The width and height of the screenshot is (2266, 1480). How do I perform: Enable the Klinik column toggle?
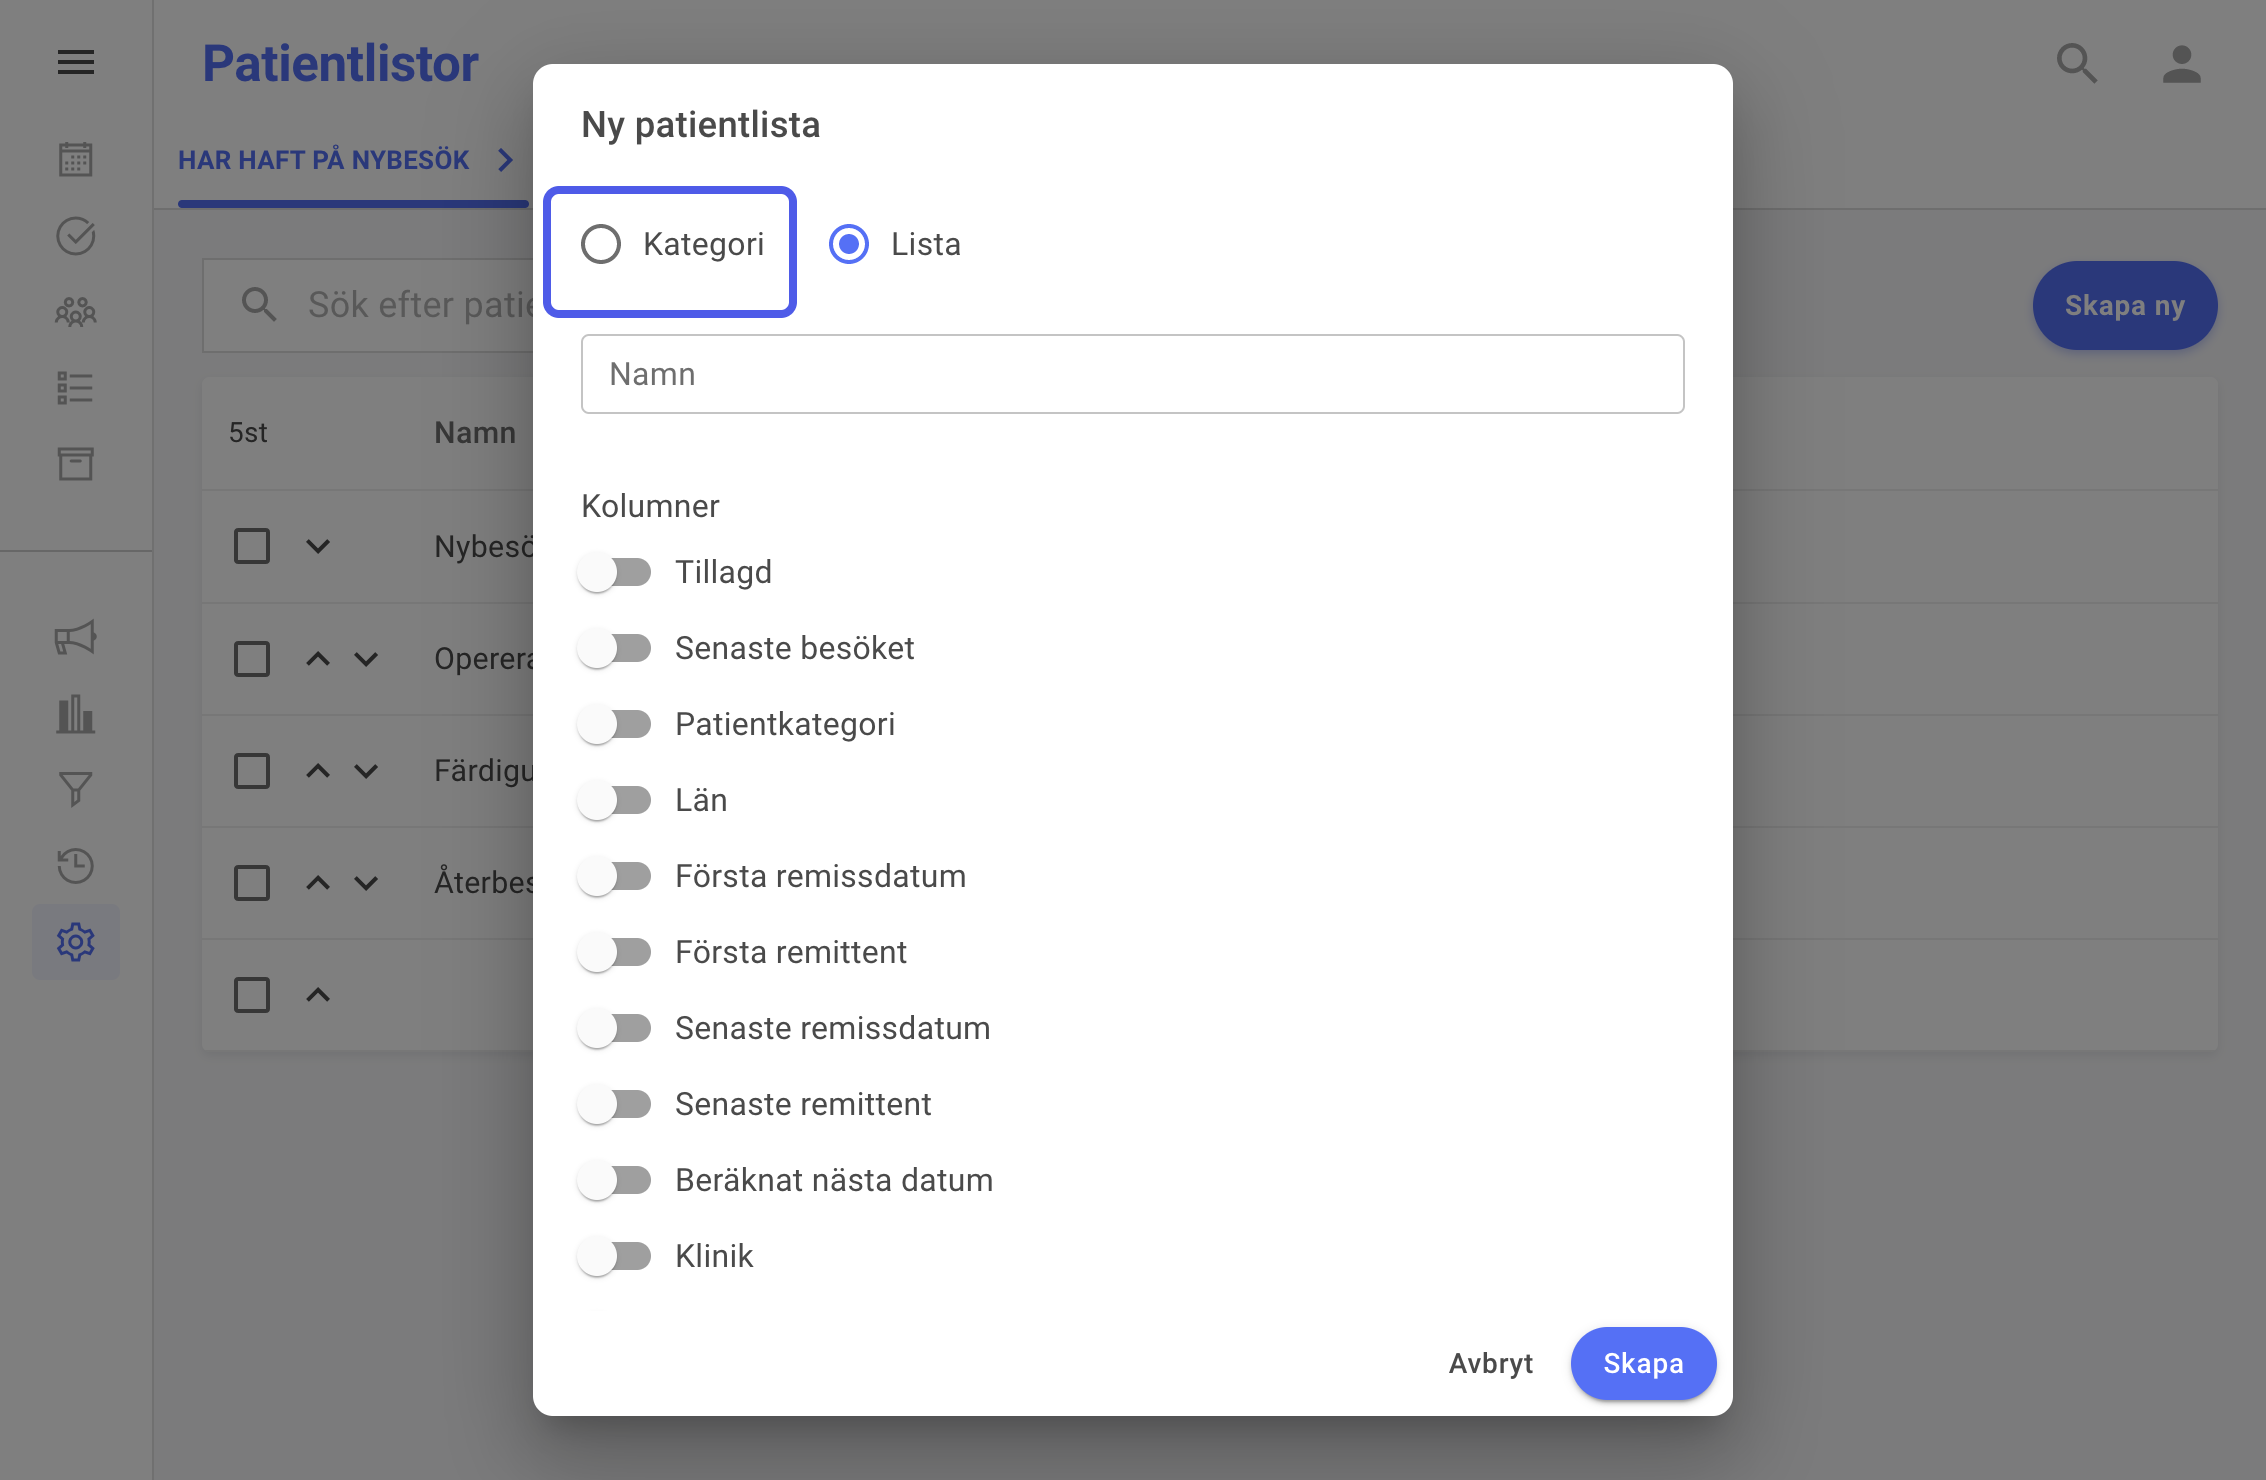pyautogui.click(x=614, y=1256)
